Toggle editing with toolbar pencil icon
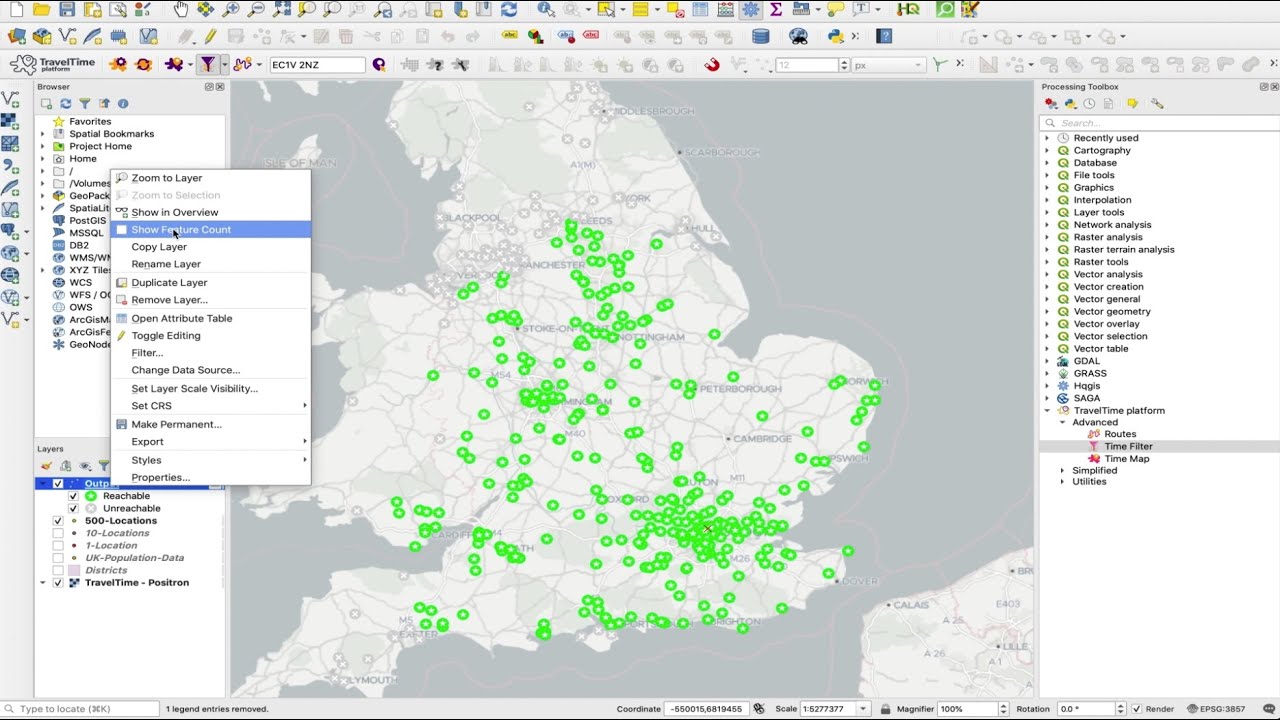The image size is (1280, 720). pyautogui.click(x=210, y=36)
